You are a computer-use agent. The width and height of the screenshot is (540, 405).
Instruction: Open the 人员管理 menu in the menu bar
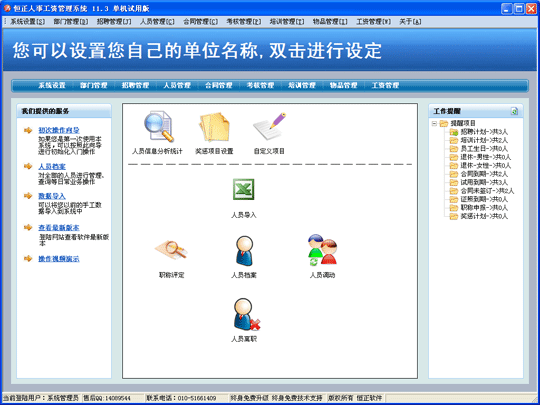tap(157, 21)
